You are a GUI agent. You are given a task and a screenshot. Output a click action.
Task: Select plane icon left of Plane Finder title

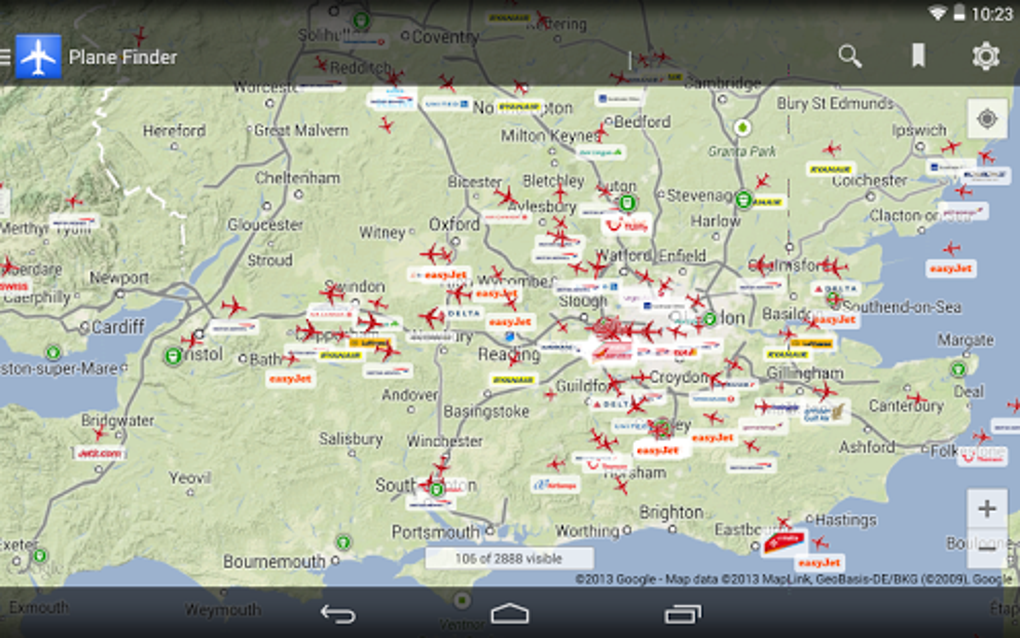coord(140,36)
